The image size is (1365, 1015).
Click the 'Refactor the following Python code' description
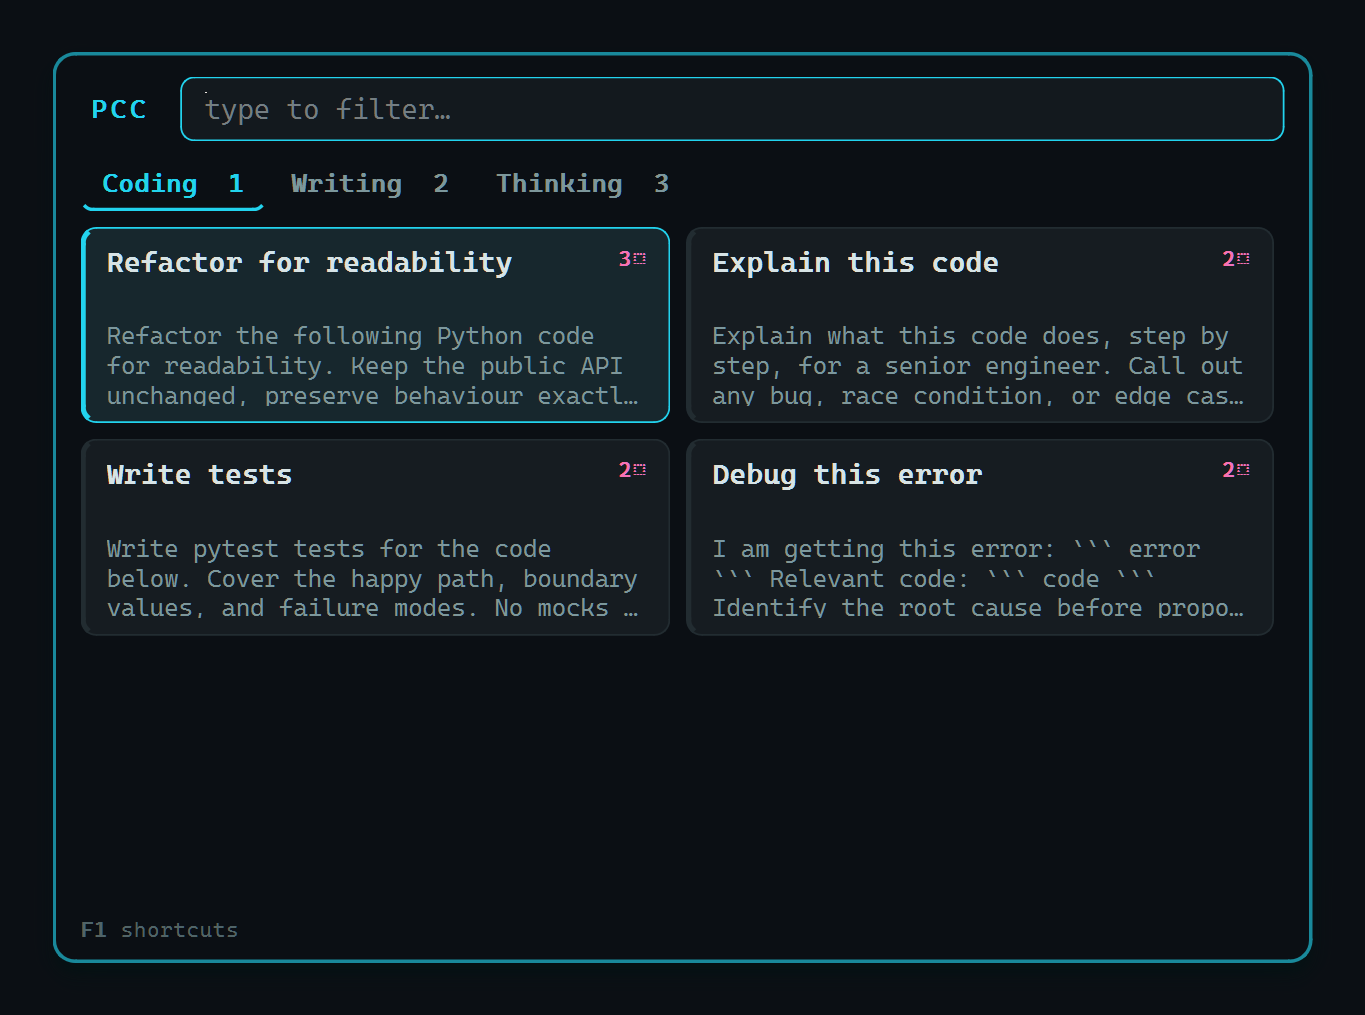click(373, 366)
